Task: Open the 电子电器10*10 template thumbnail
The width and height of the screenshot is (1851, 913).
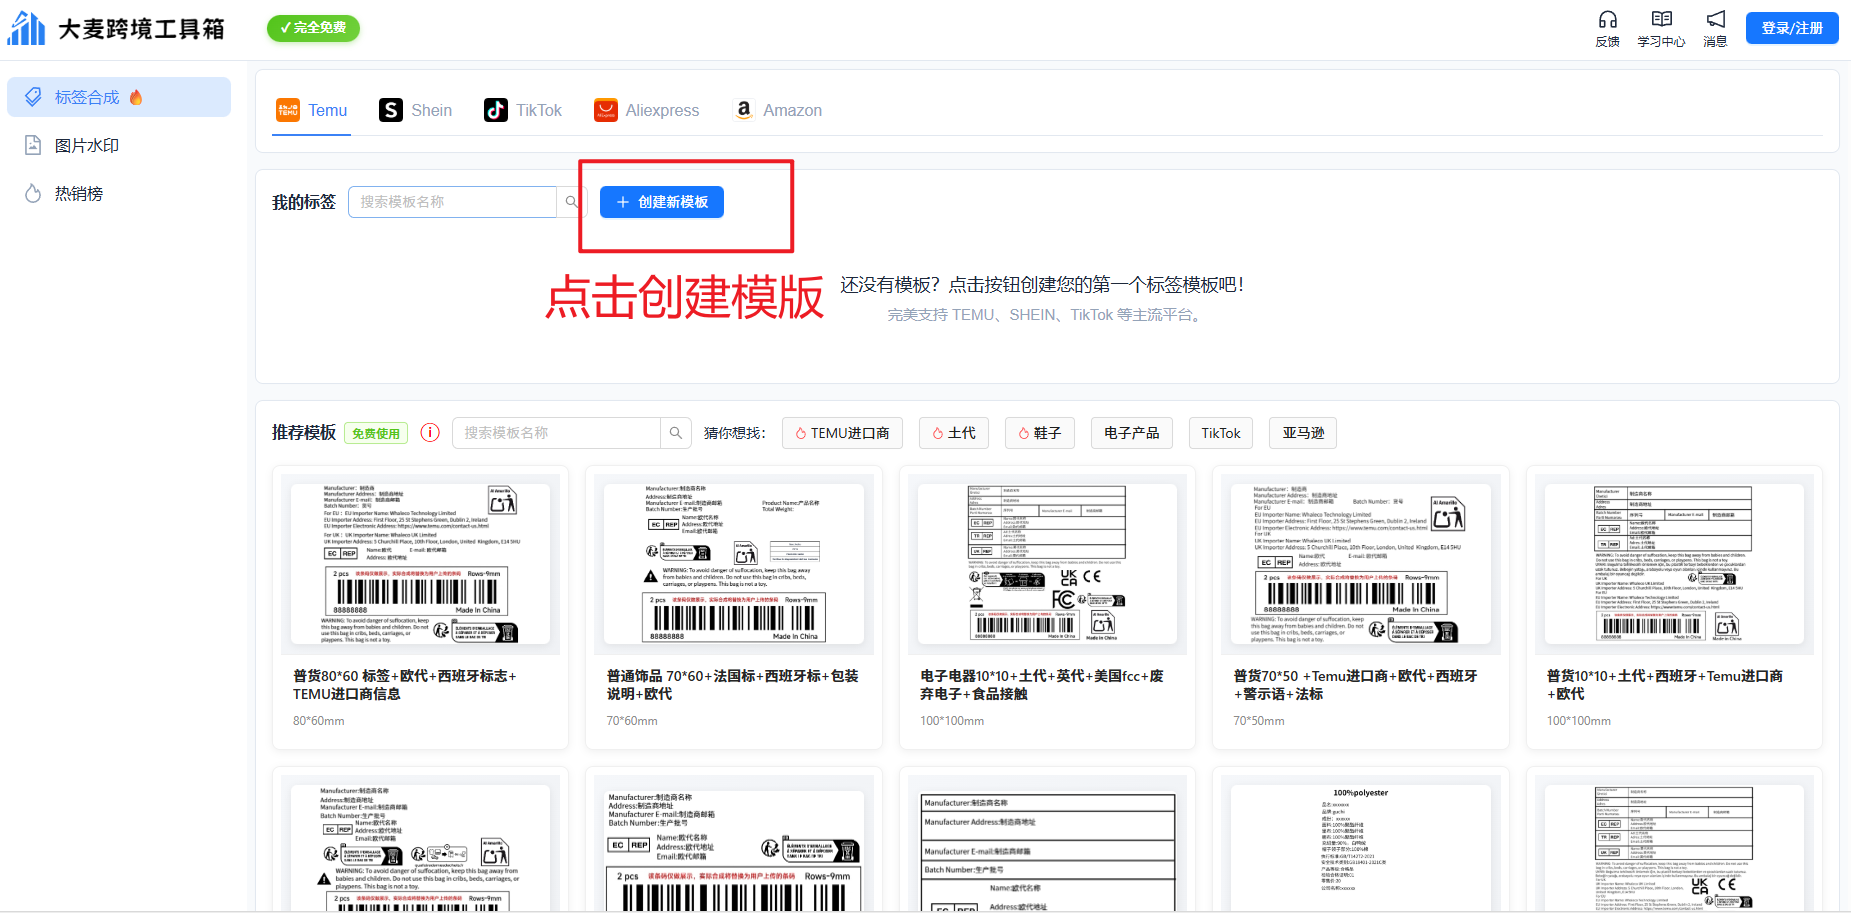Action: (x=1047, y=564)
